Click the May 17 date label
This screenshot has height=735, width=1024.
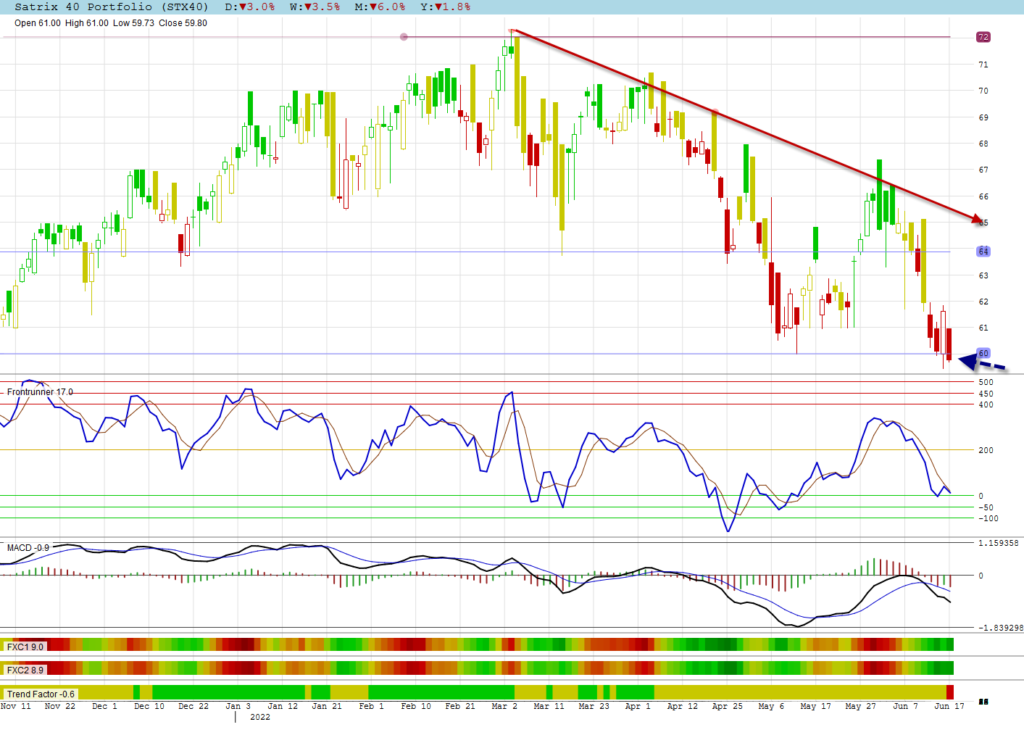(x=816, y=706)
